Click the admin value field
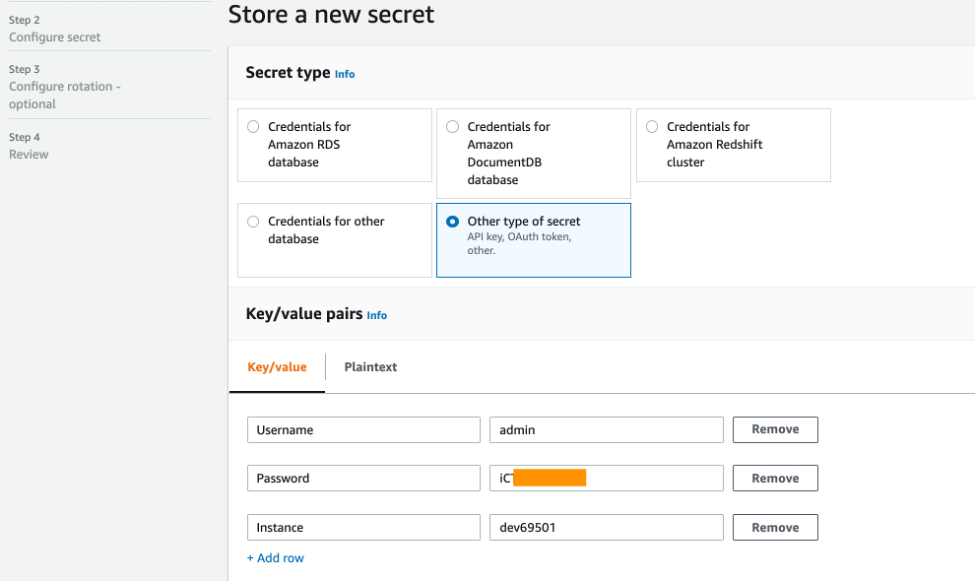This screenshot has width=977, height=581. pyautogui.click(x=605, y=430)
